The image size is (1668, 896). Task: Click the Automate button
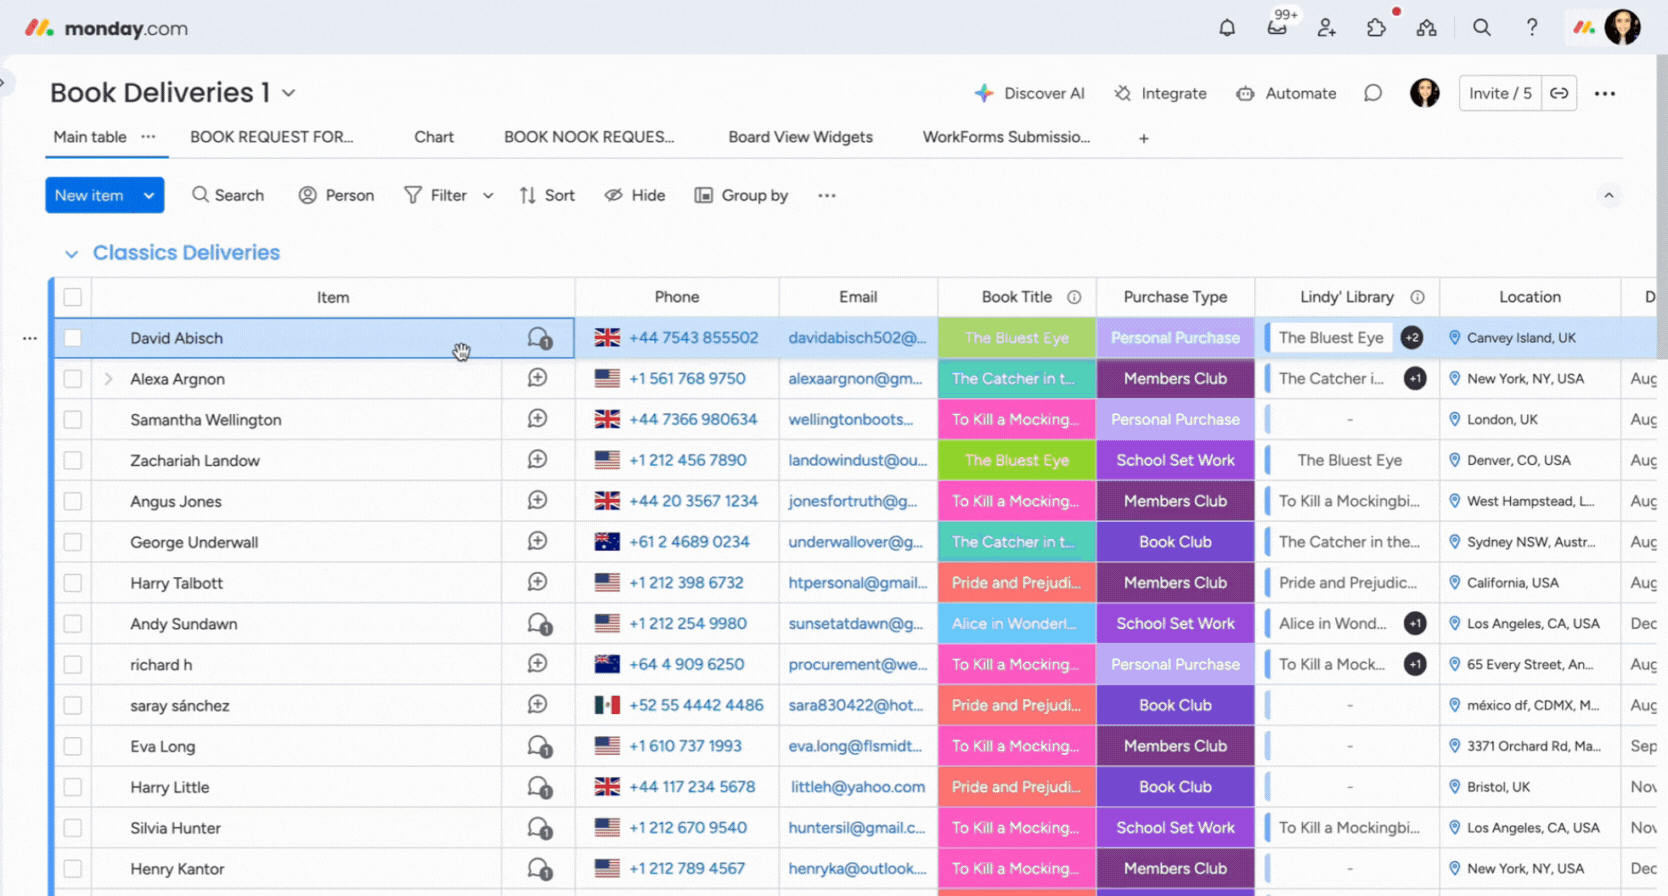point(1286,93)
